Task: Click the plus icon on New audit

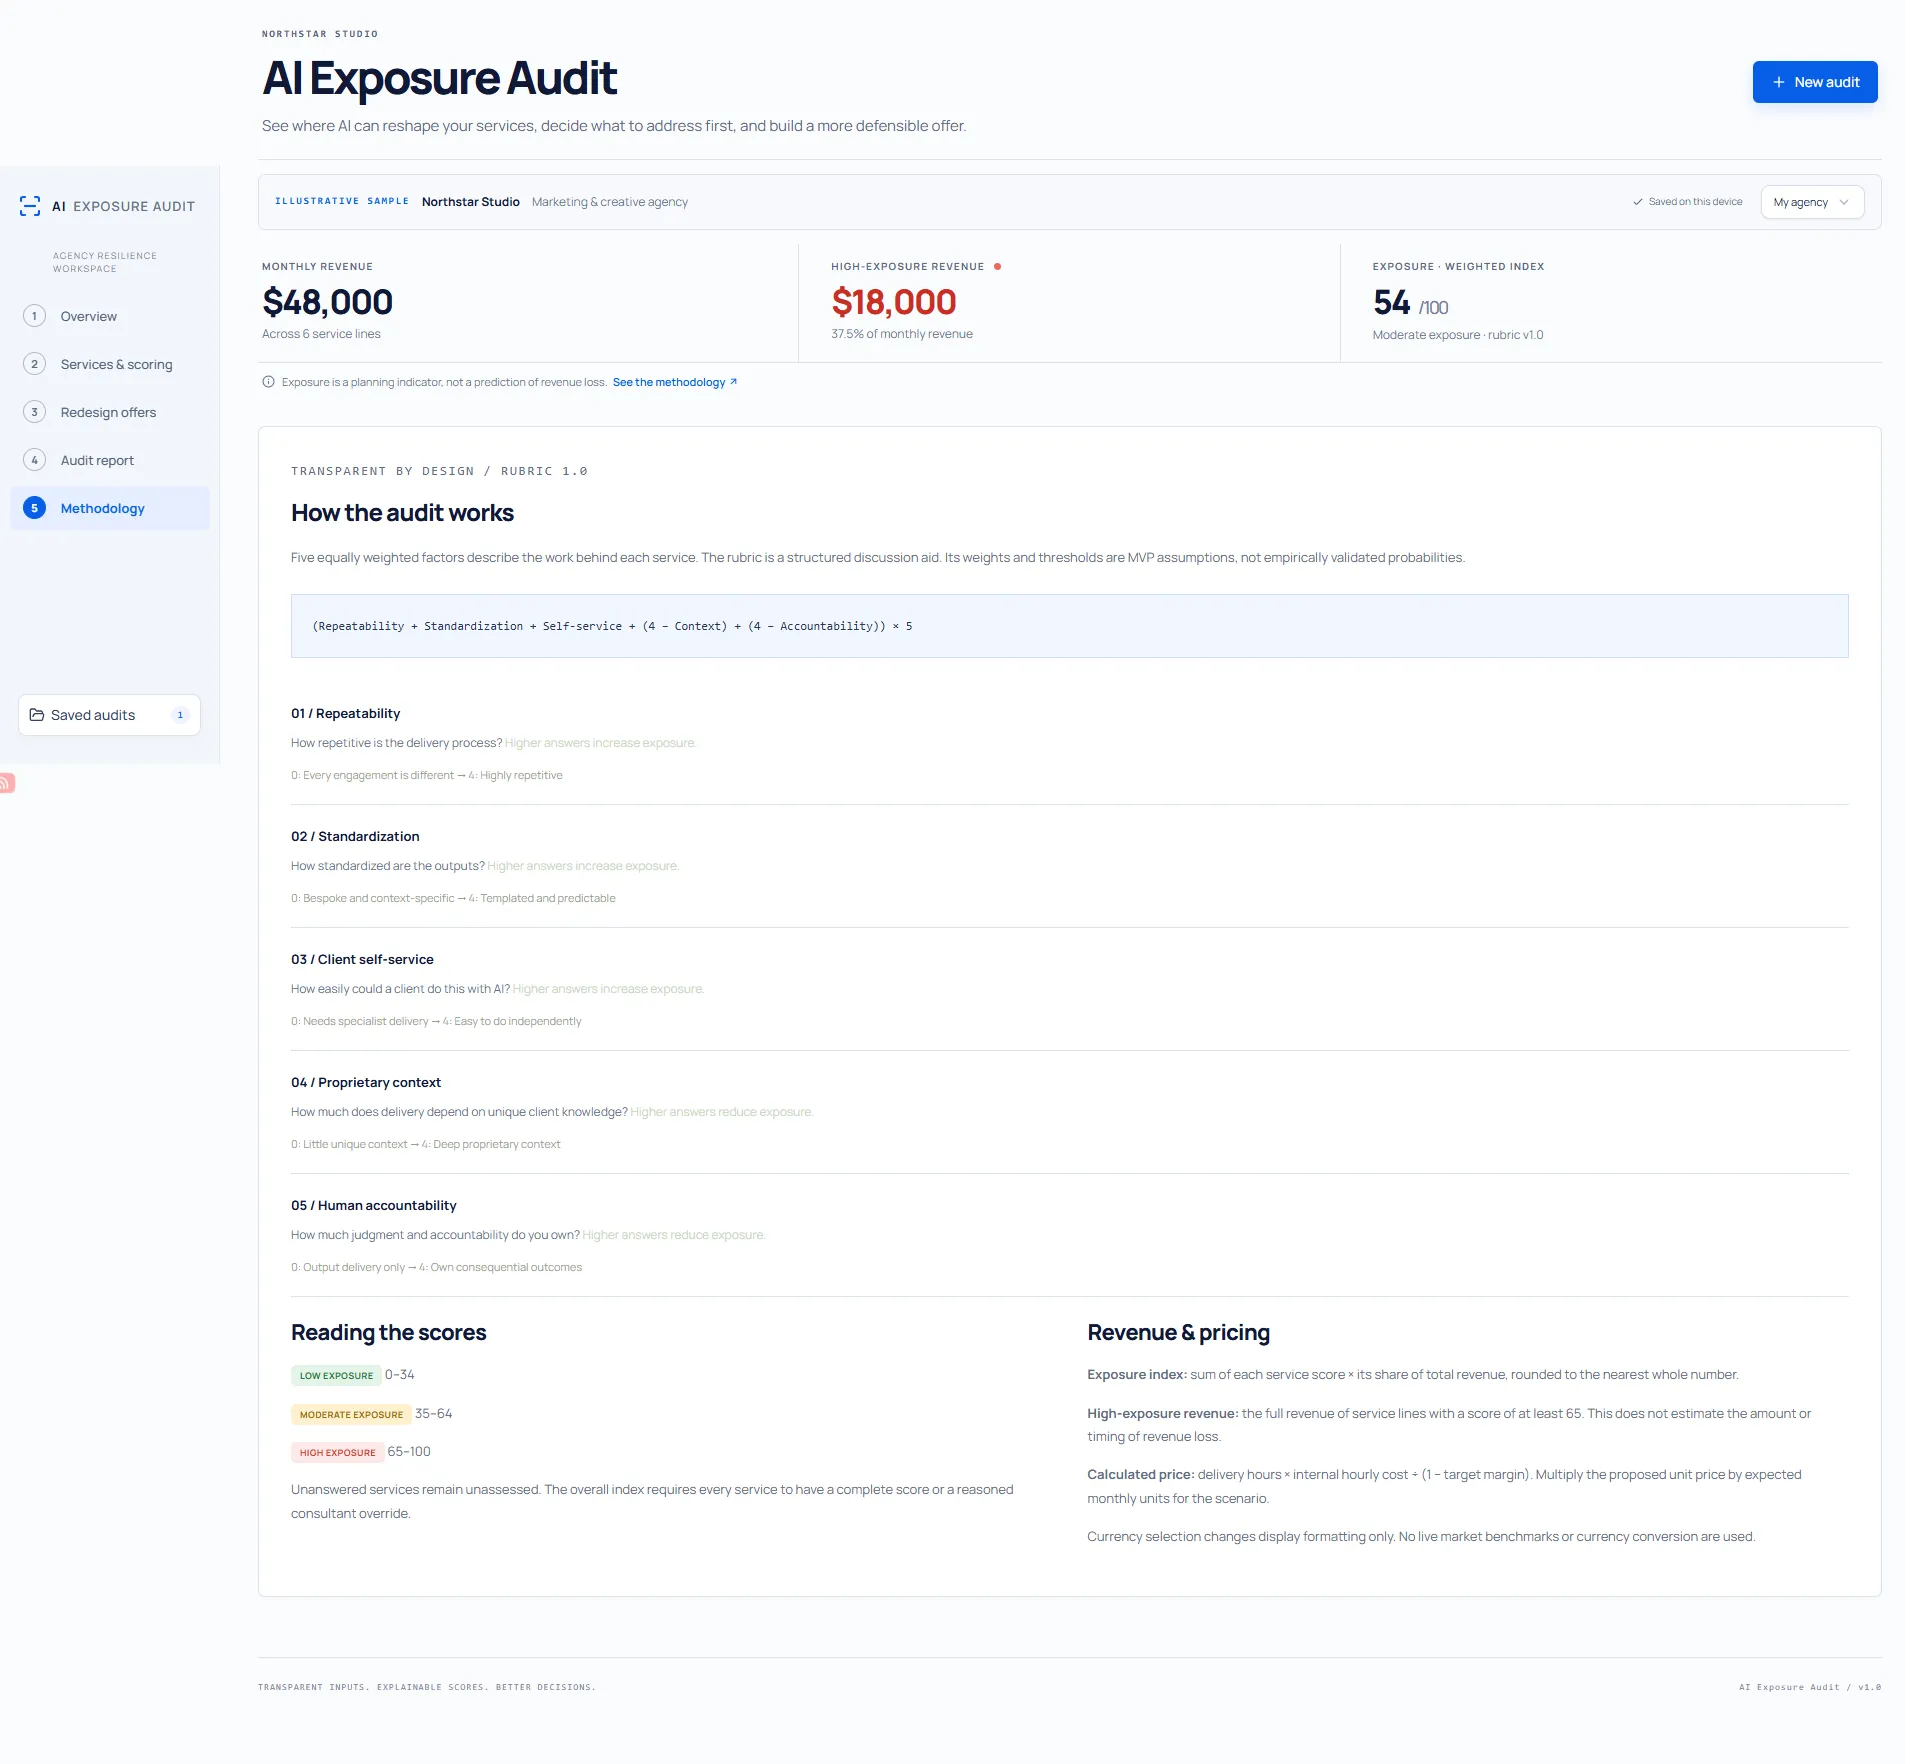Action: pyautogui.click(x=1778, y=82)
